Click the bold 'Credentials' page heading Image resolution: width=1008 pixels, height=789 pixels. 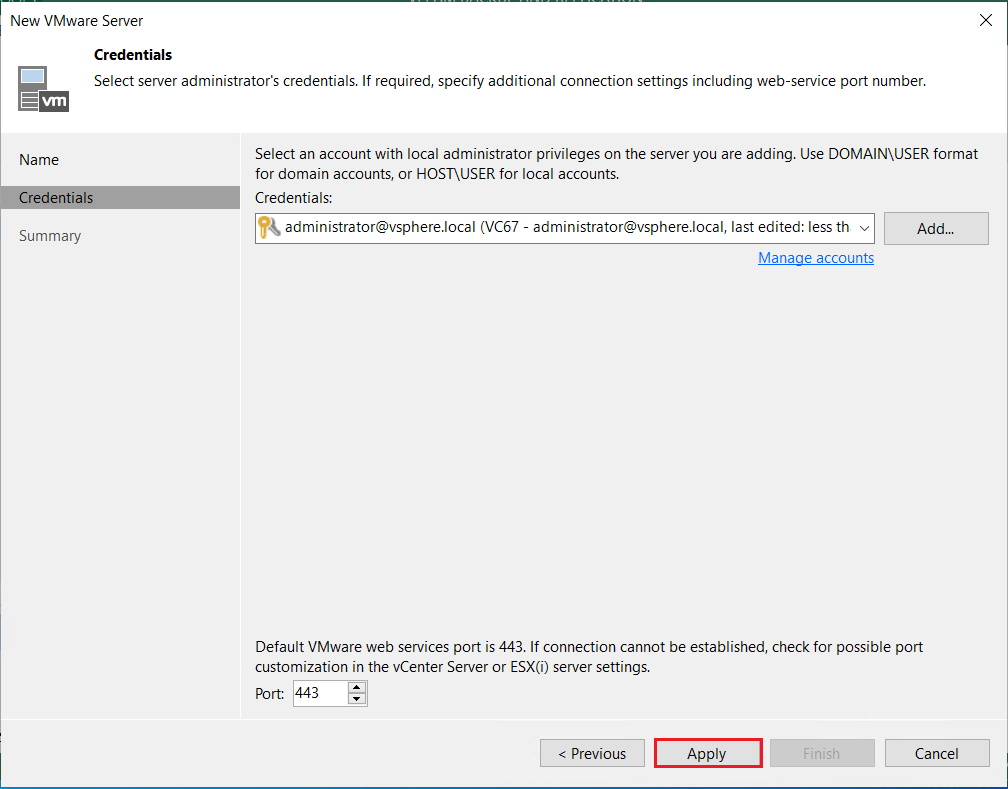[x=133, y=55]
